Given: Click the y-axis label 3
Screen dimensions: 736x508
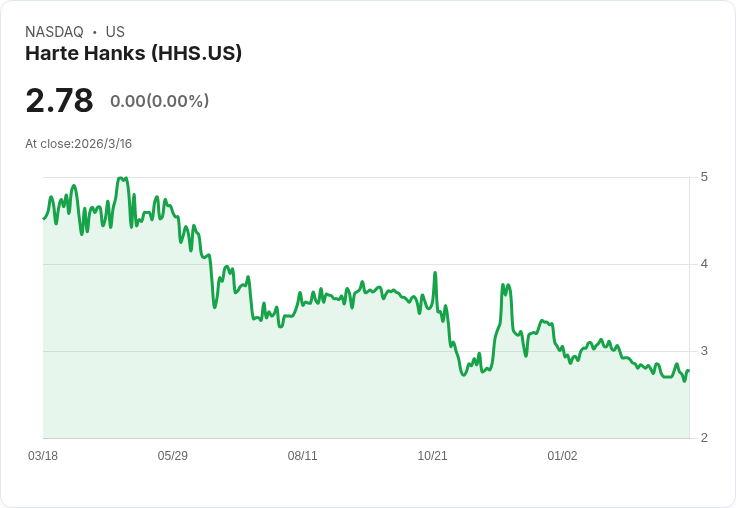Looking at the screenshot, I should (705, 351).
